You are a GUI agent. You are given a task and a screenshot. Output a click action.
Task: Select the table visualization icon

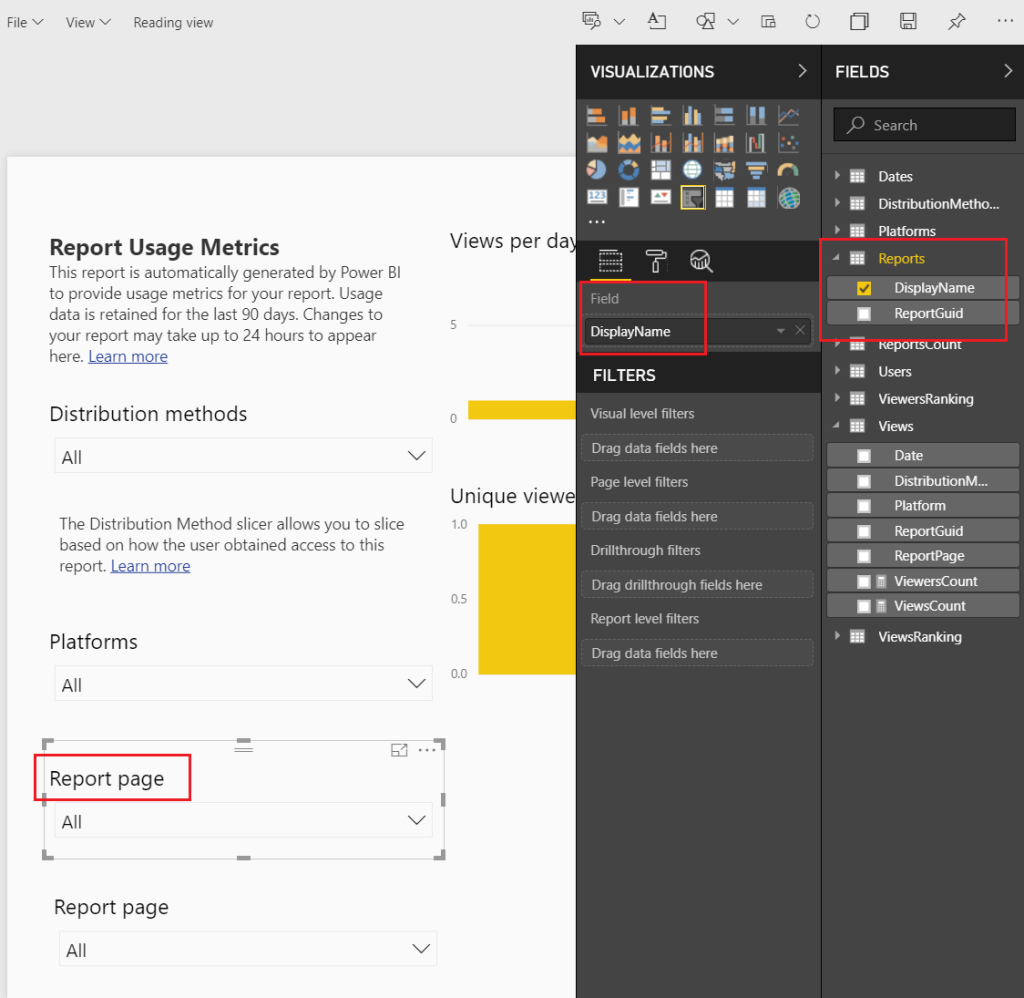(724, 196)
